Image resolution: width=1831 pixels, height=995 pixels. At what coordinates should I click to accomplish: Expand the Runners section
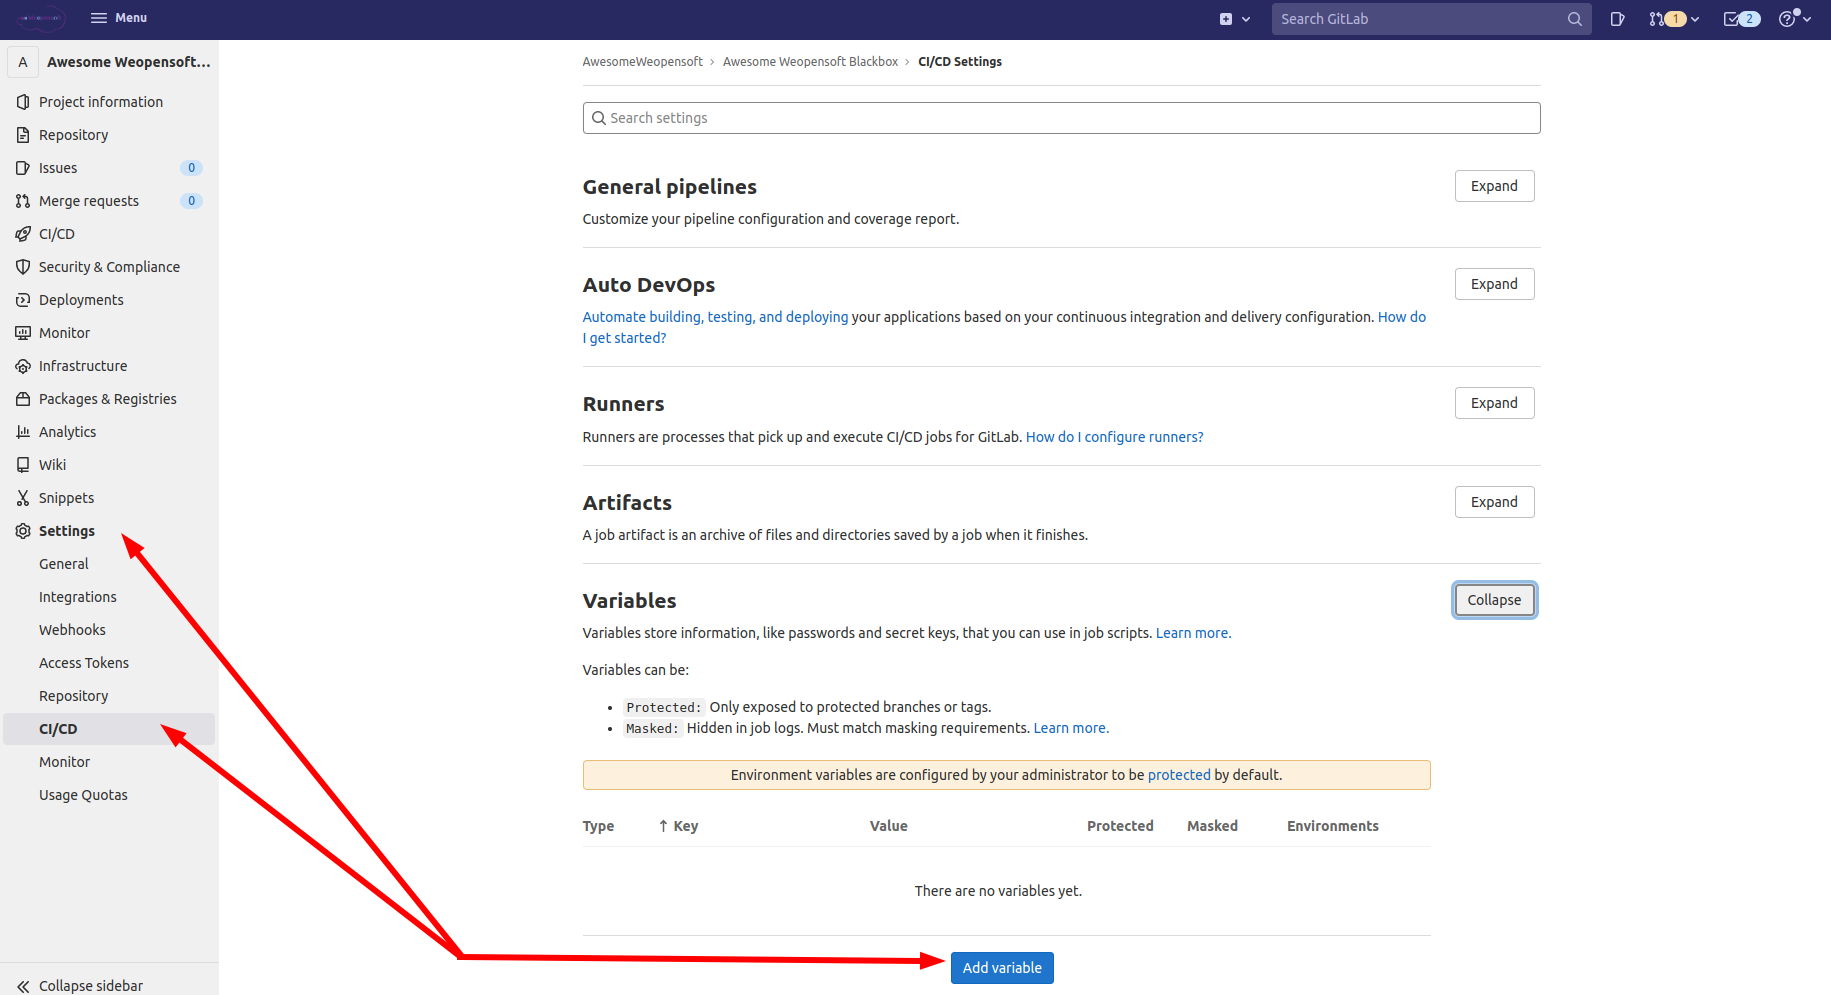click(1494, 403)
